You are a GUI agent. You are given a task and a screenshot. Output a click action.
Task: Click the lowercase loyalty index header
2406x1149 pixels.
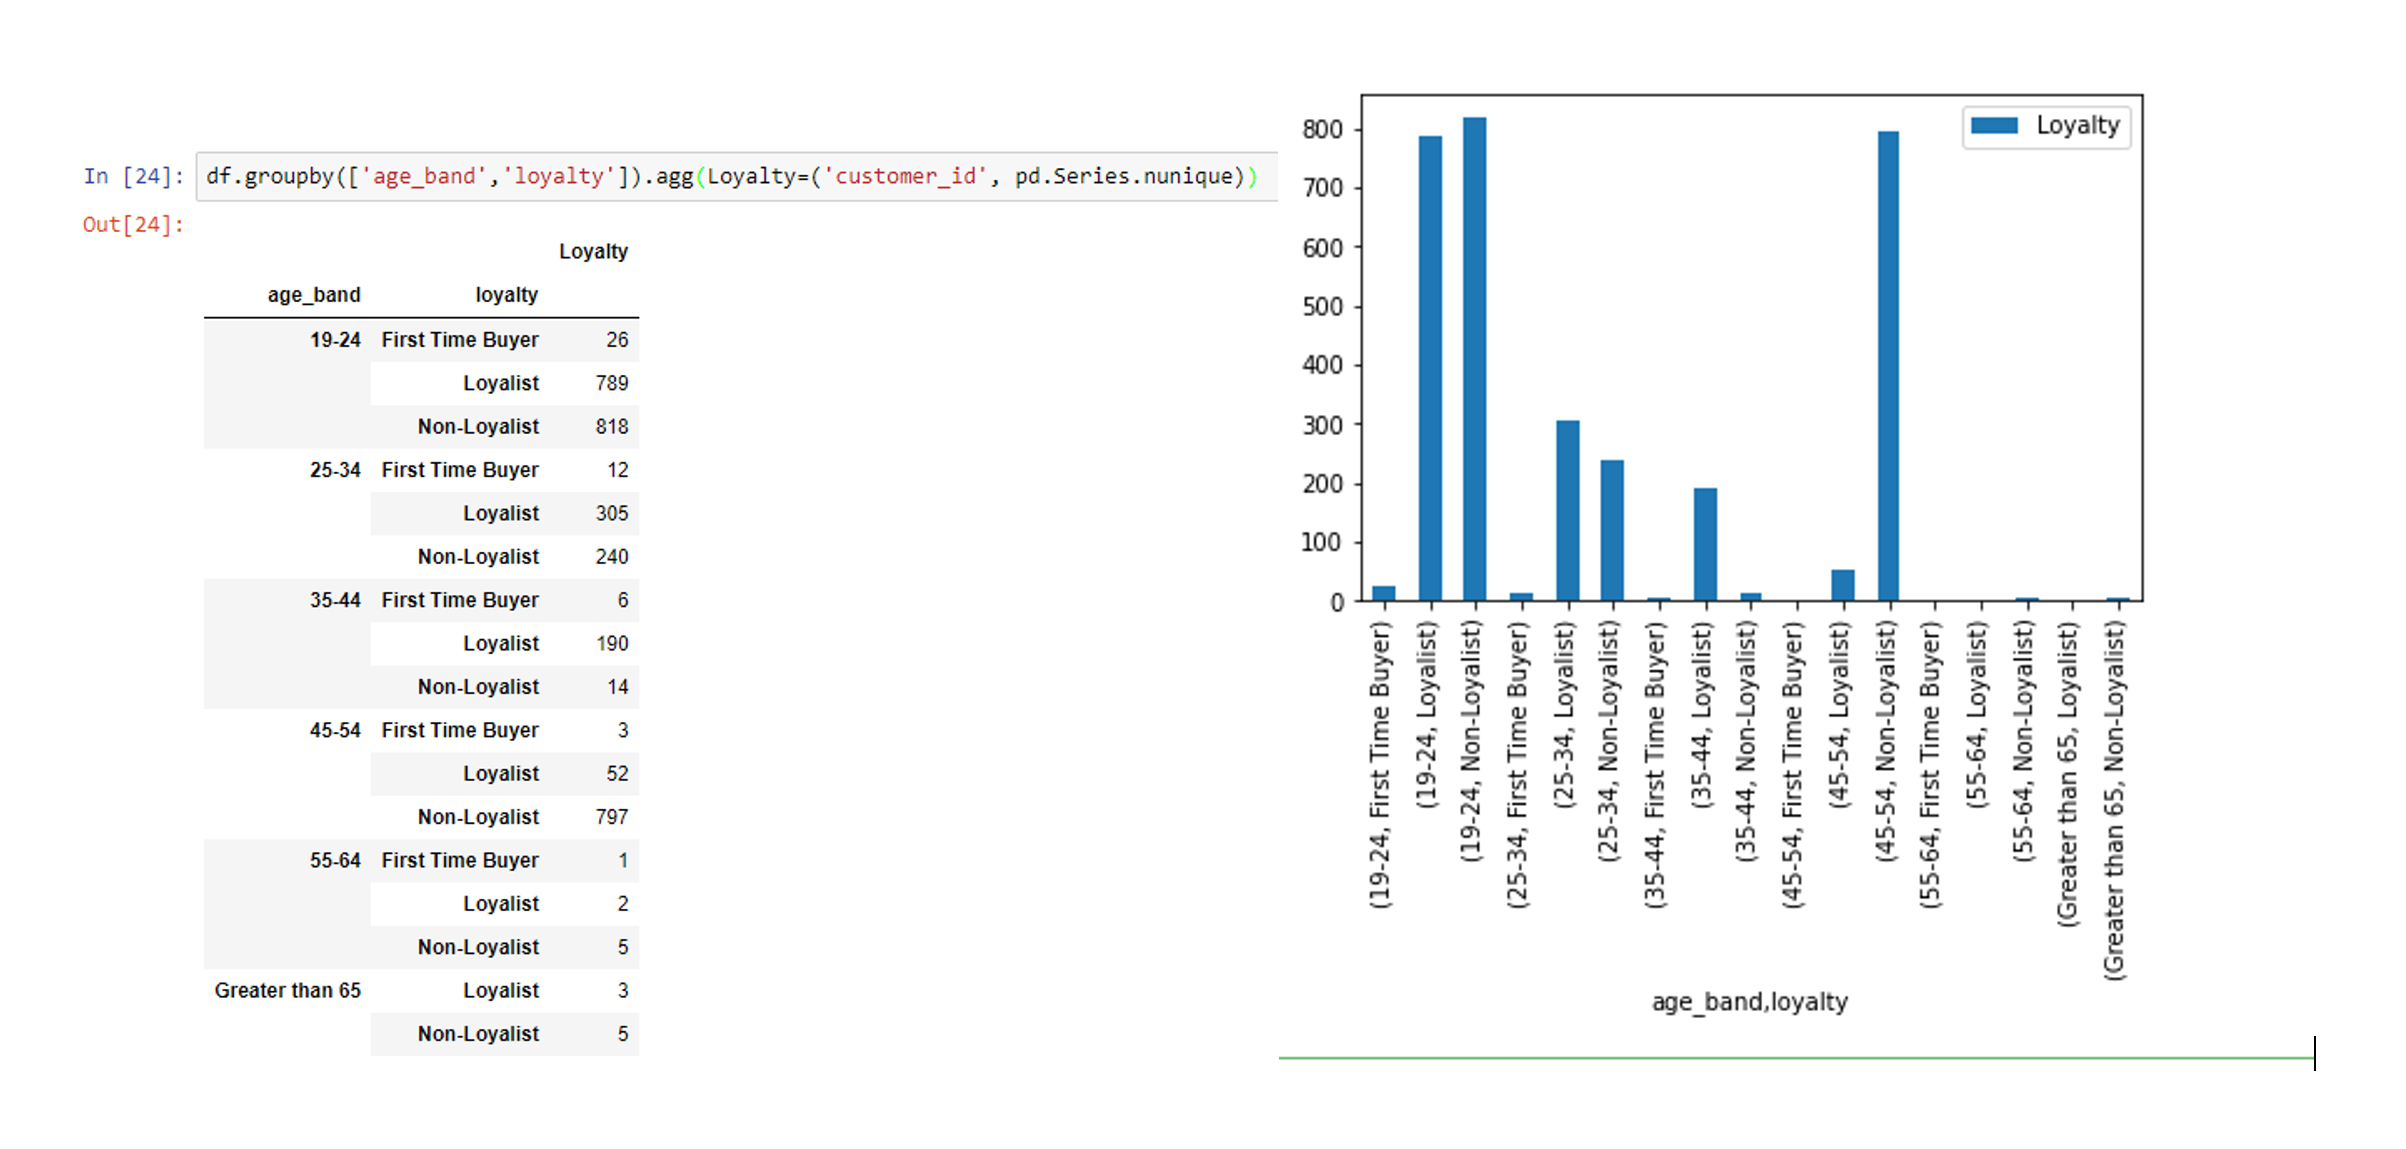(506, 295)
